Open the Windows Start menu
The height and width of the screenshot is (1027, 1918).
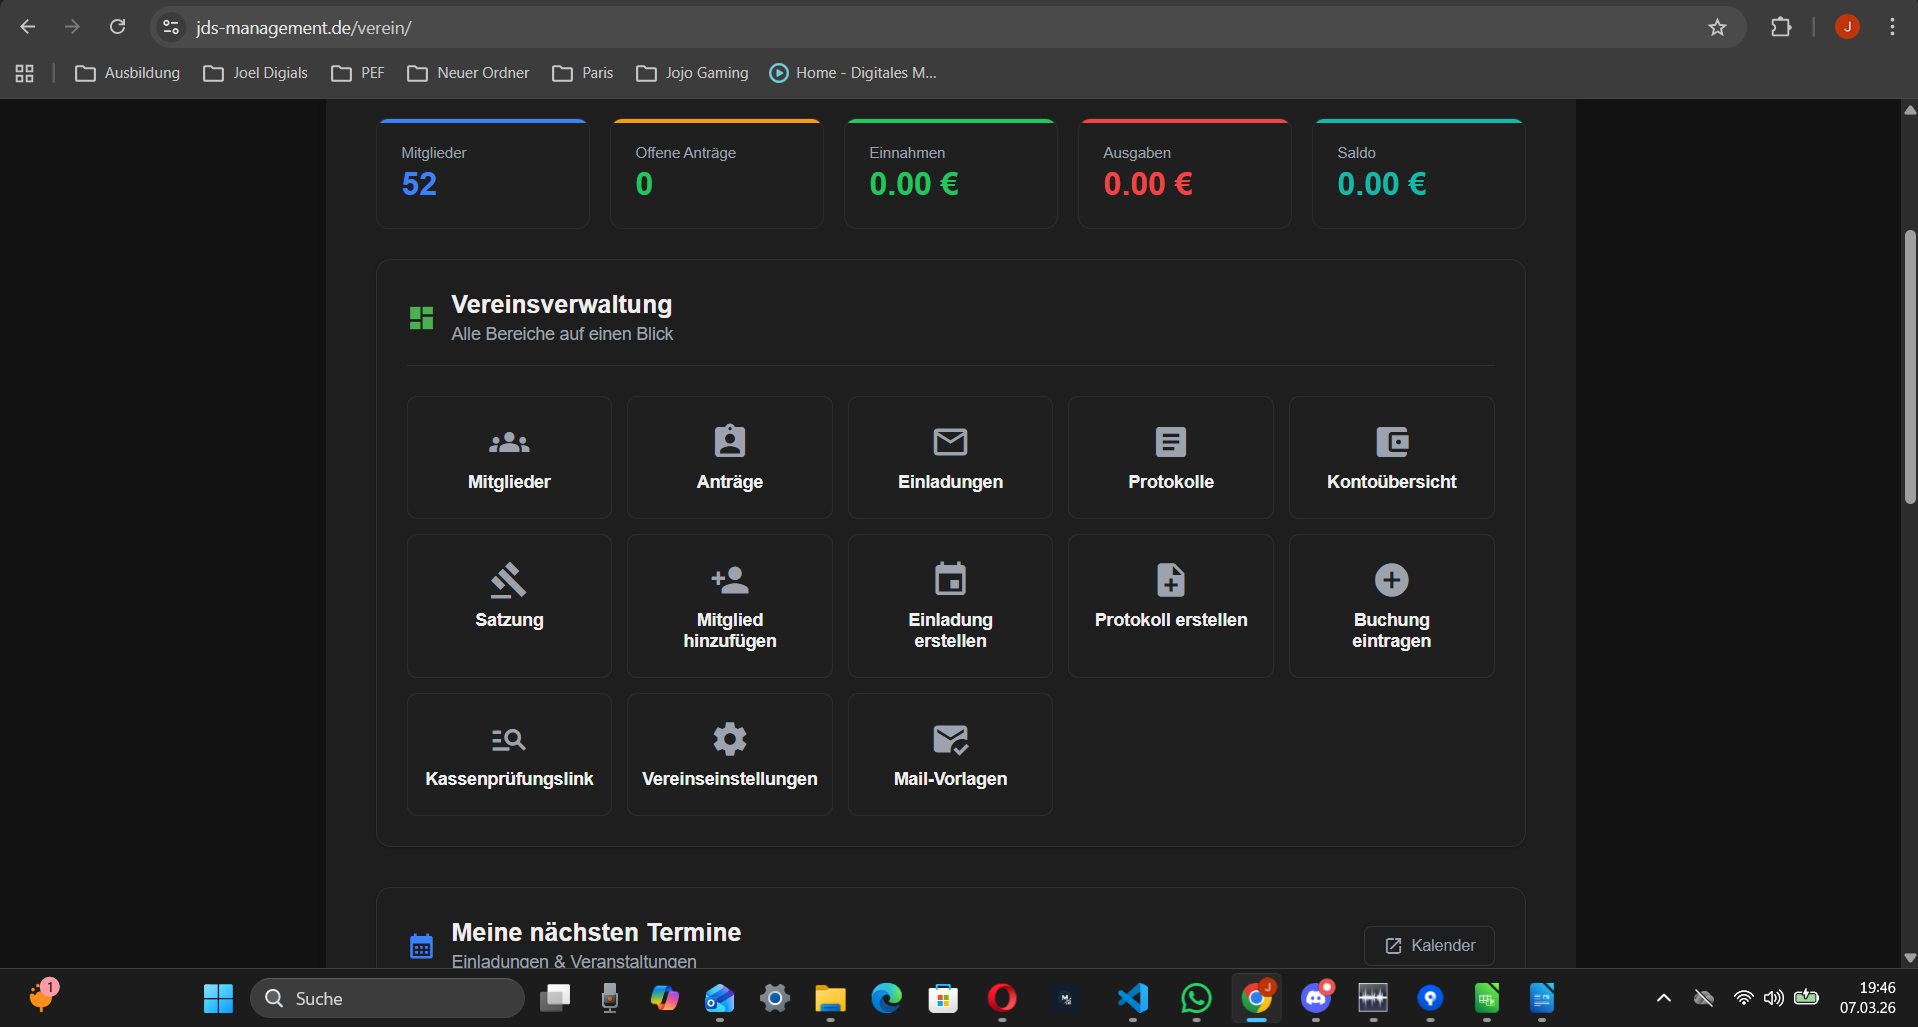tap(218, 998)
